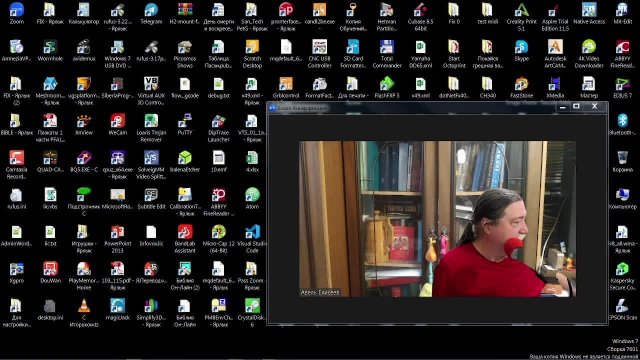Click the VLC cone icon
The height and width of the screenshot is (360, 640).
[84, 312]
